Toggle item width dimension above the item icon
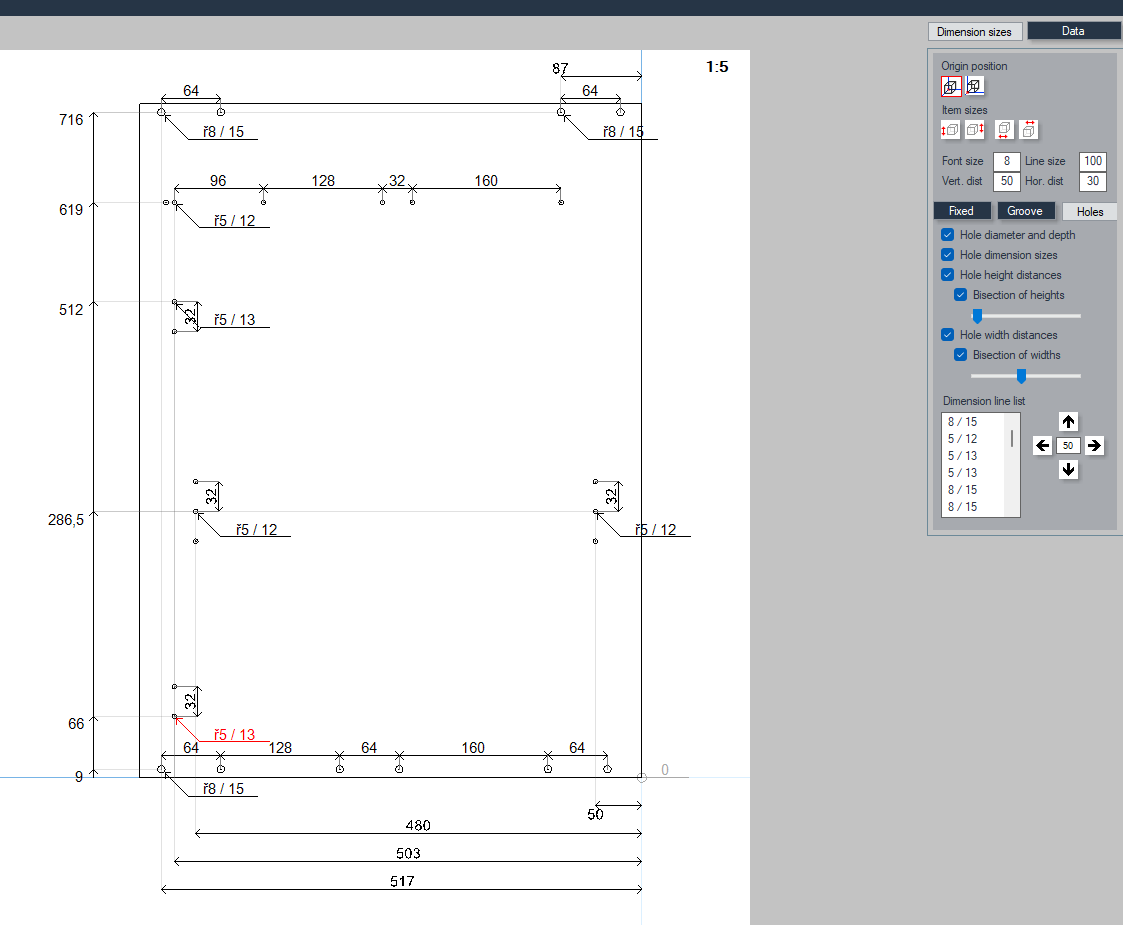 point(1028,130)
